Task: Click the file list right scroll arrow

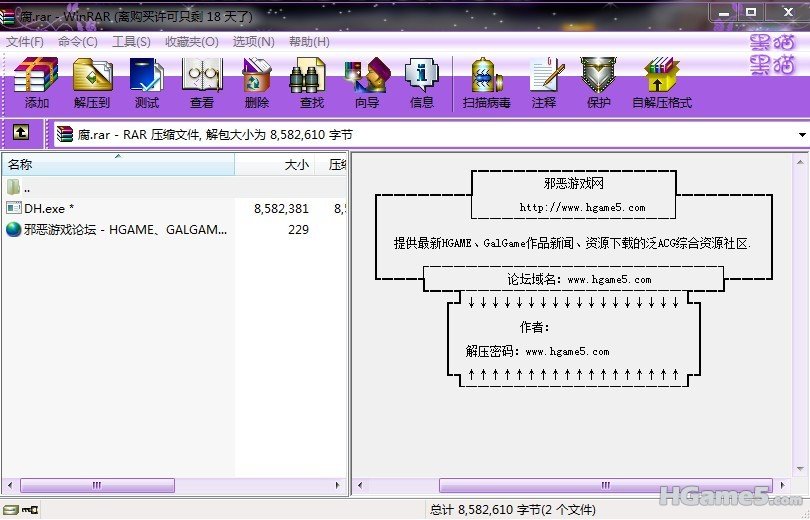Action: click(337, 485)
